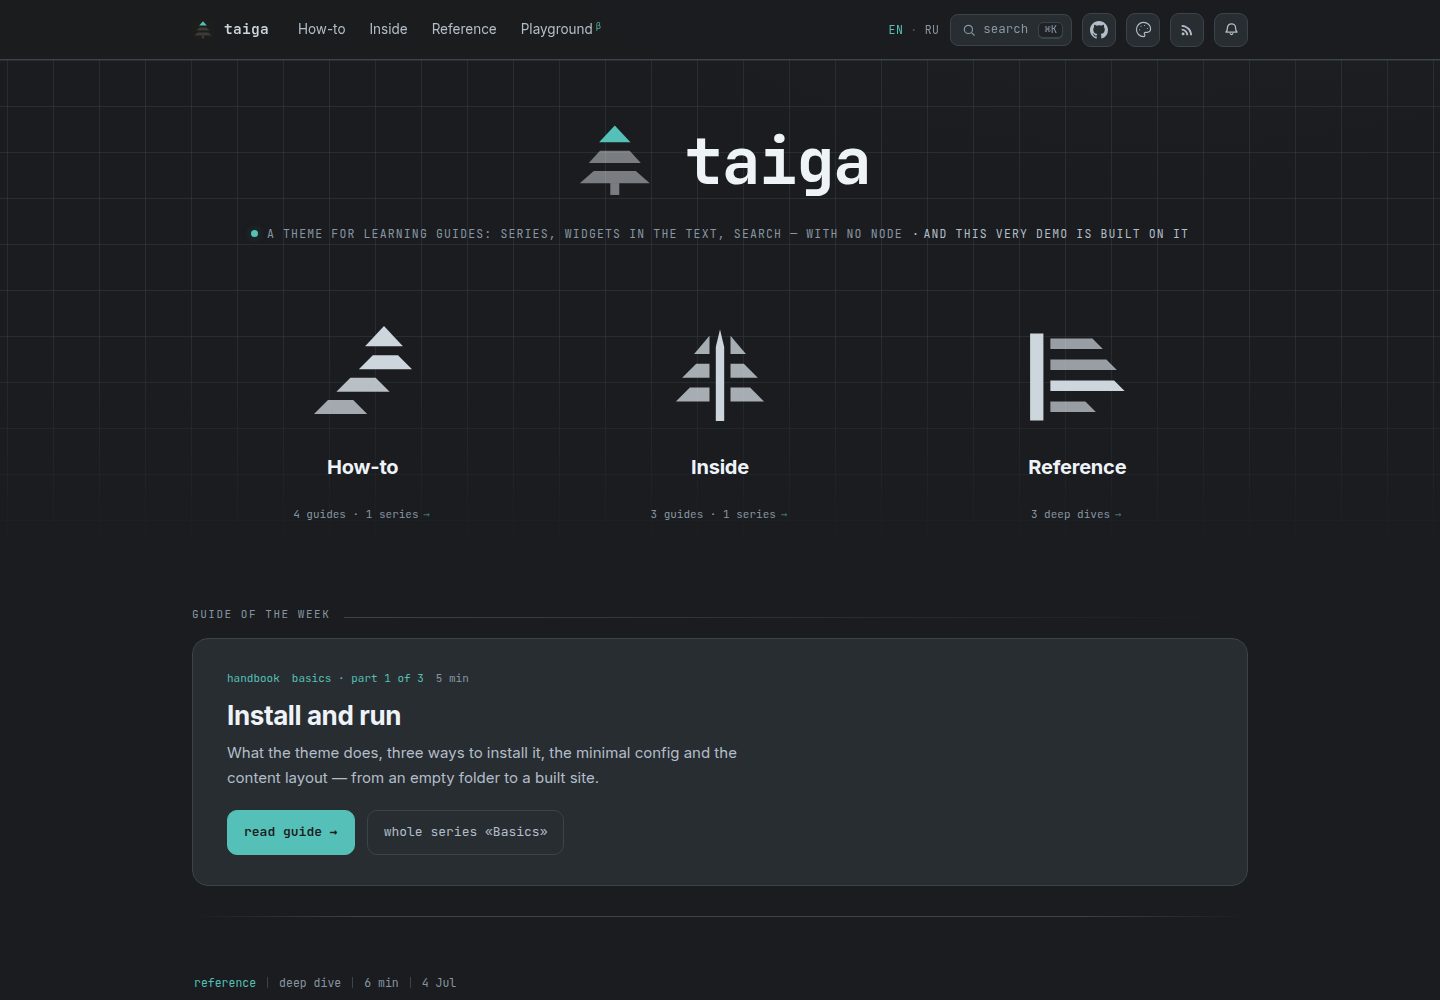Screen dimensions: 1440x1000
Task: Open the palette theme switcher icon
Action: click(1143, 30)
